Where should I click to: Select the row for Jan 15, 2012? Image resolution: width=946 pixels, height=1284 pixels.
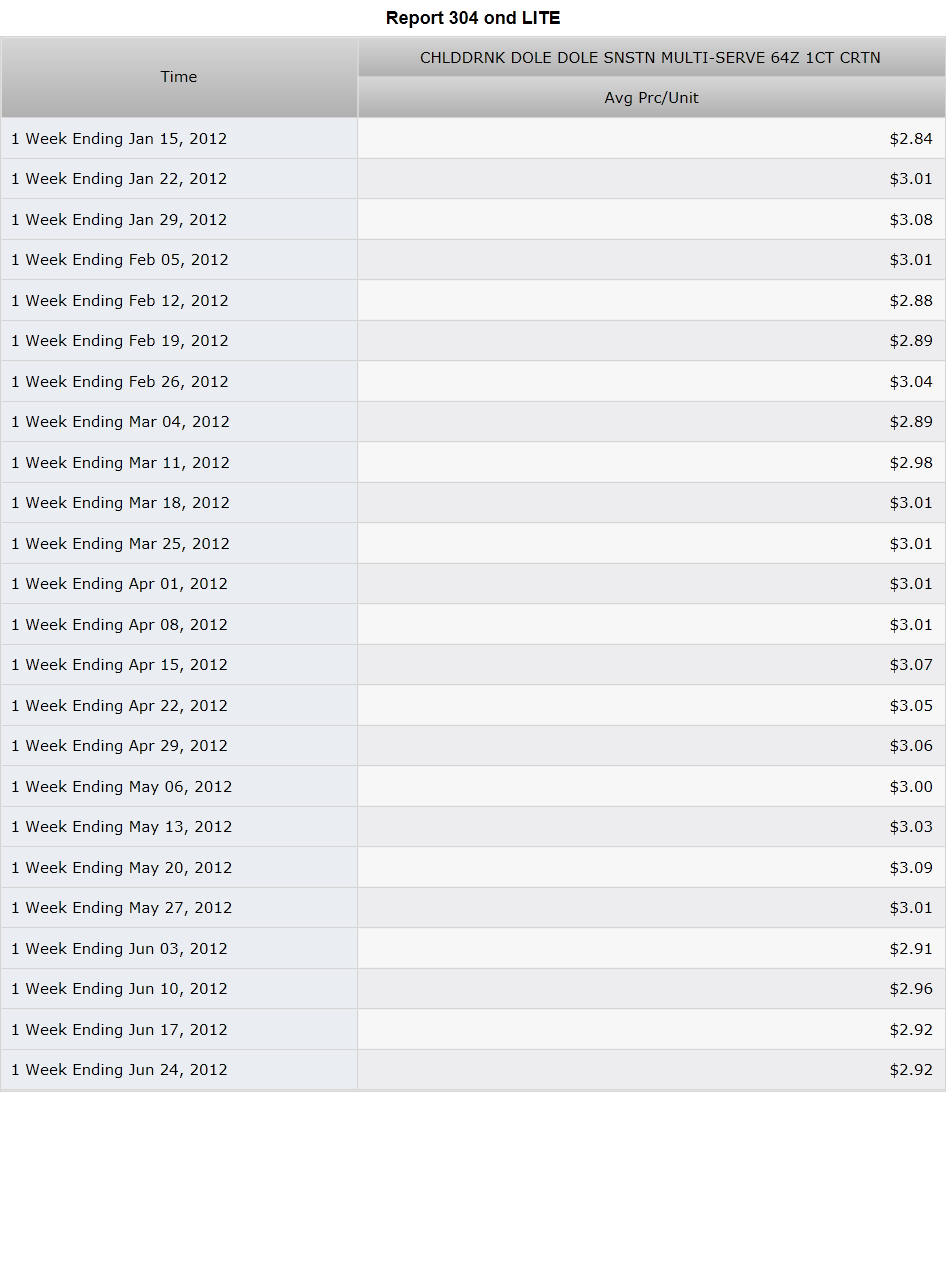[473, 139]
